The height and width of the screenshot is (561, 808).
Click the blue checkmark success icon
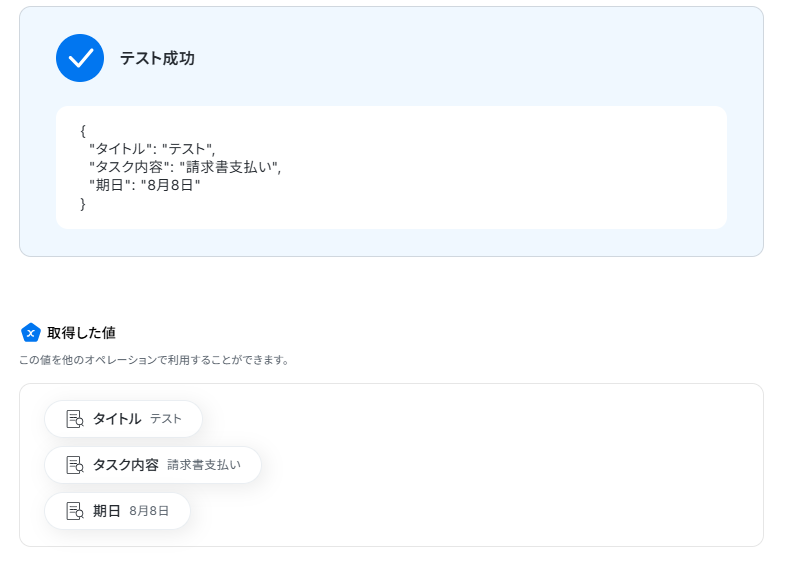pyautogui.click(x=80, y=58)
